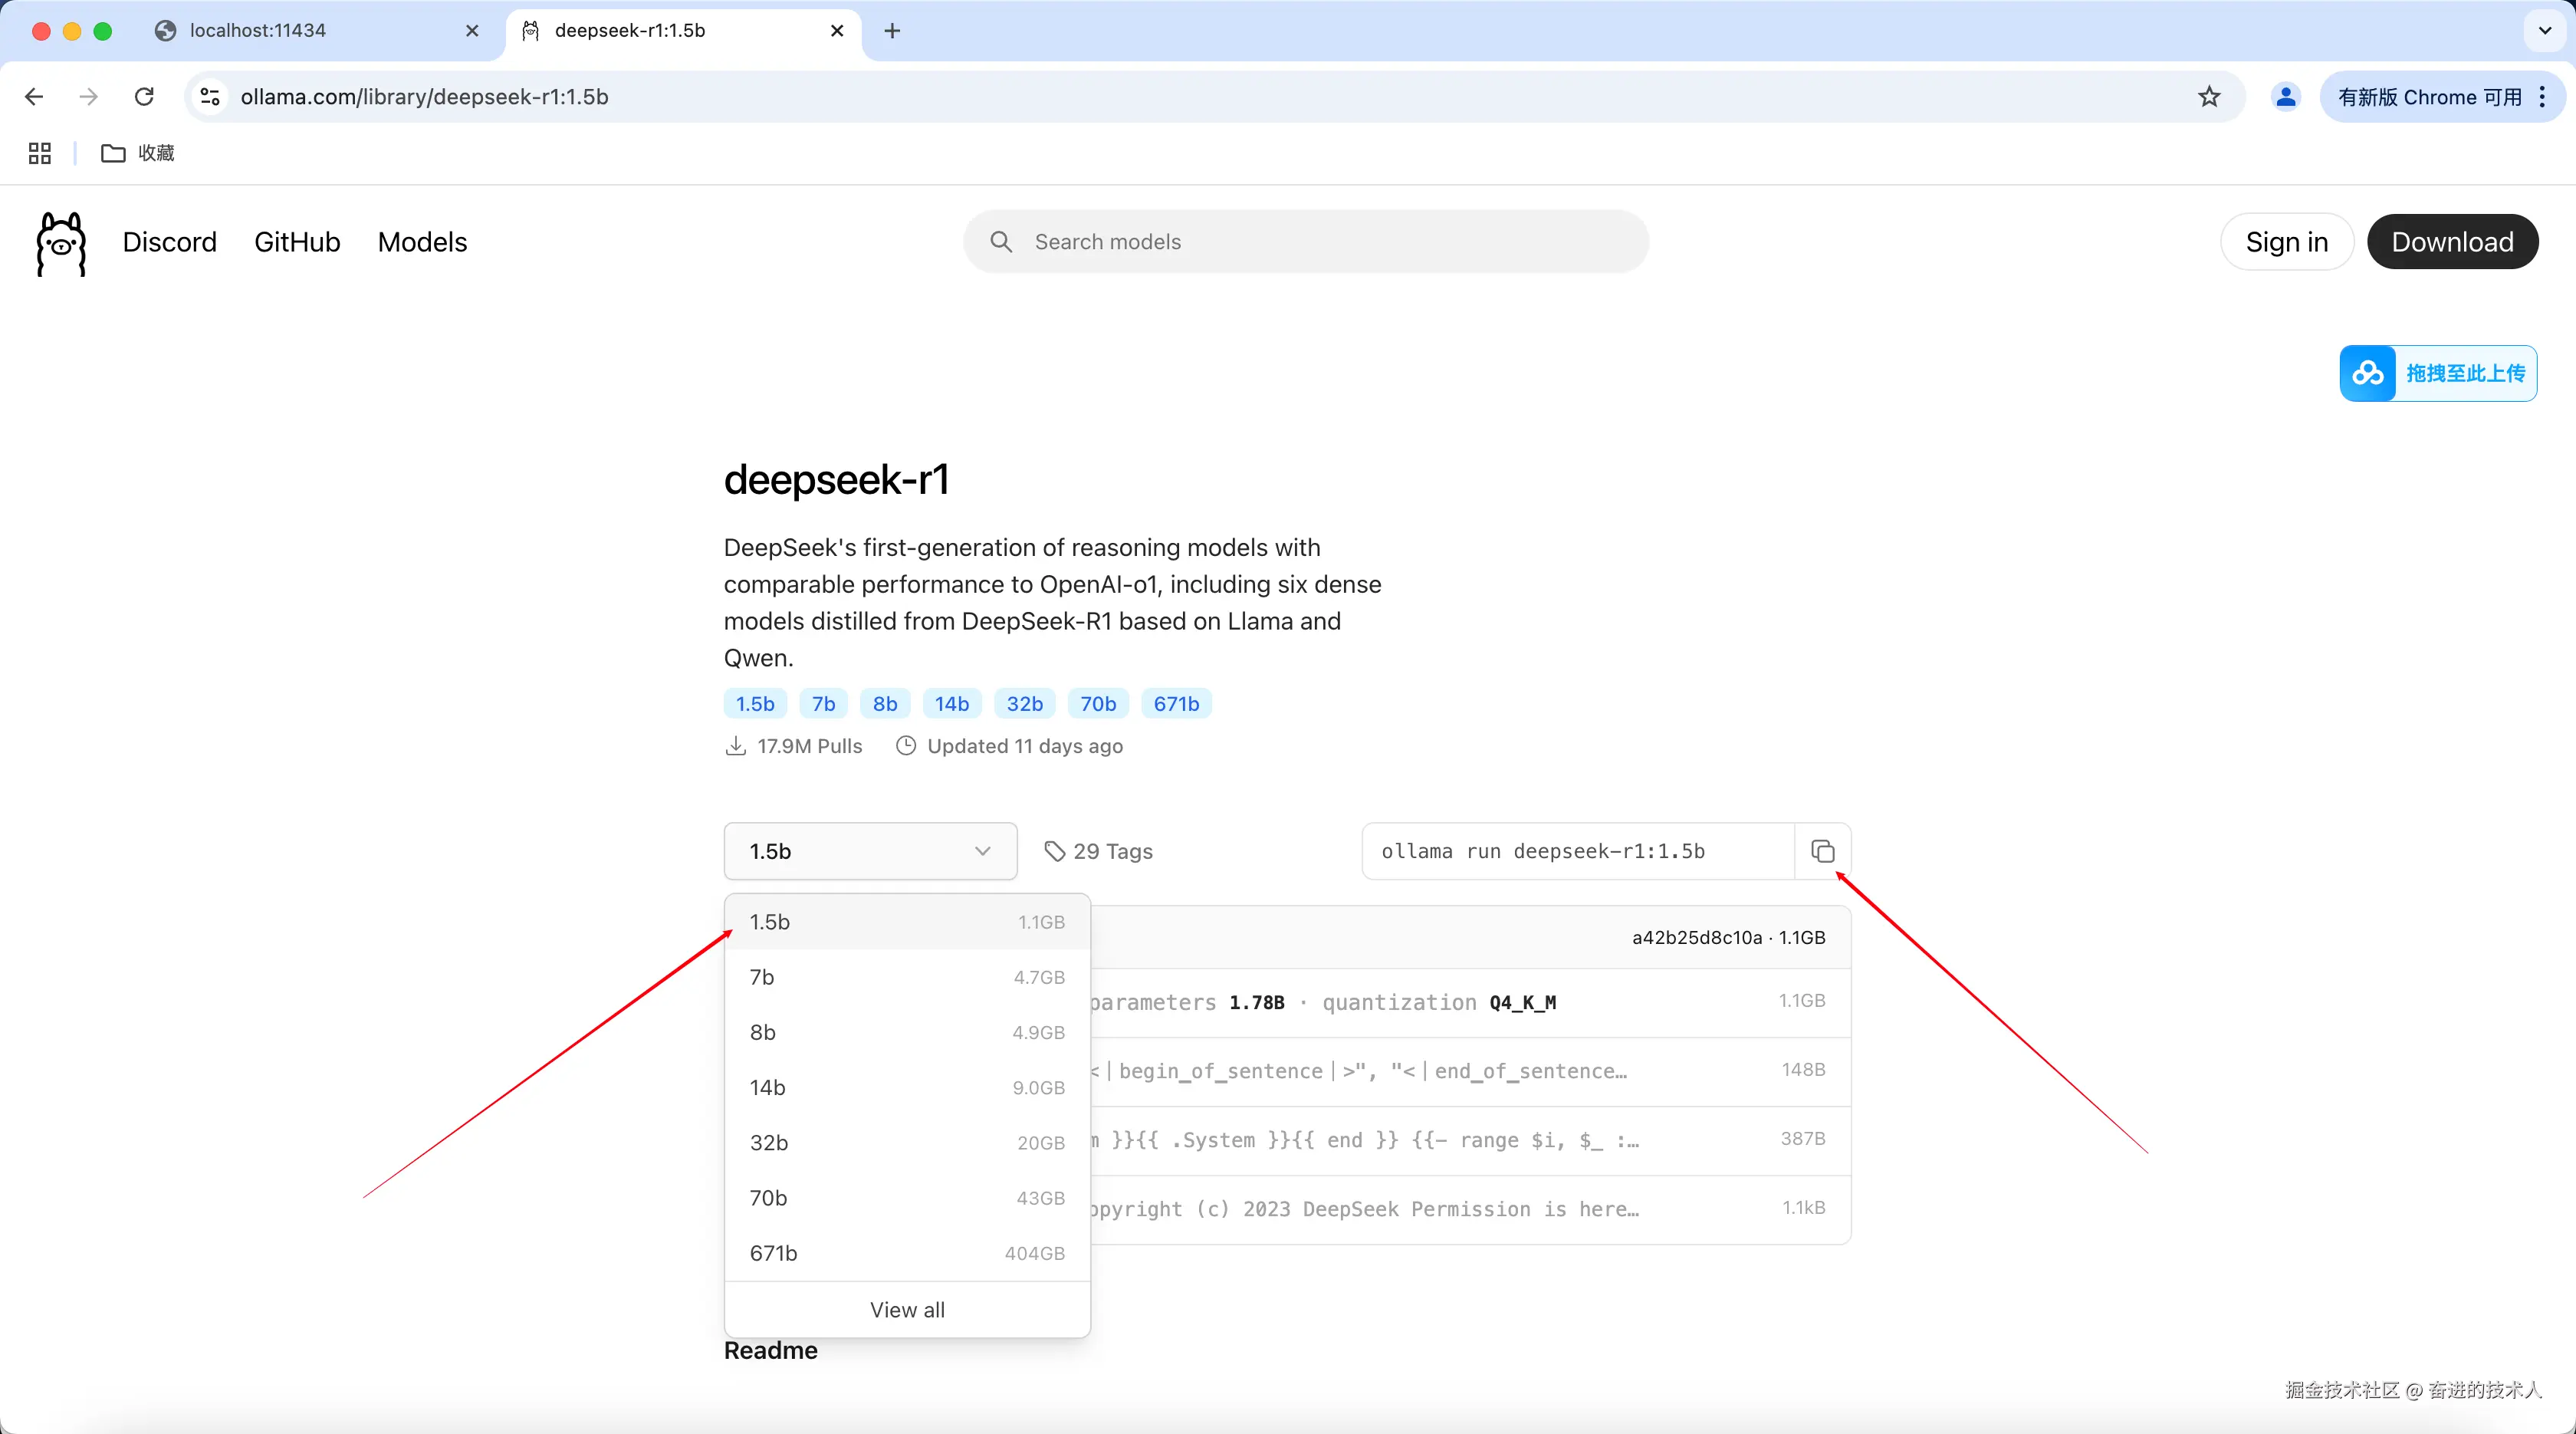
Task: Select 7b 4.7GB from the dropdown list
Action: point(906,977)
